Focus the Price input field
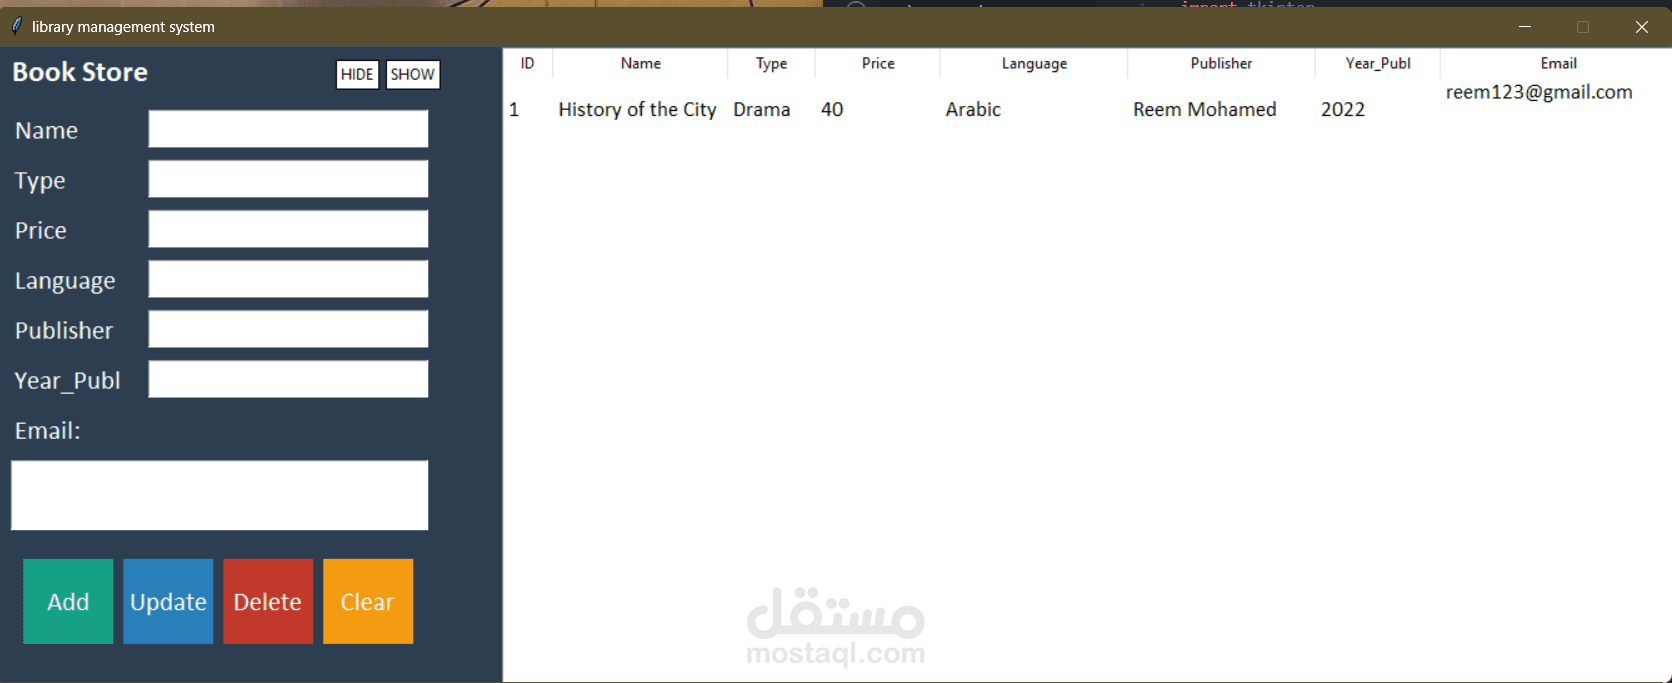 click(x=288, y=229)
